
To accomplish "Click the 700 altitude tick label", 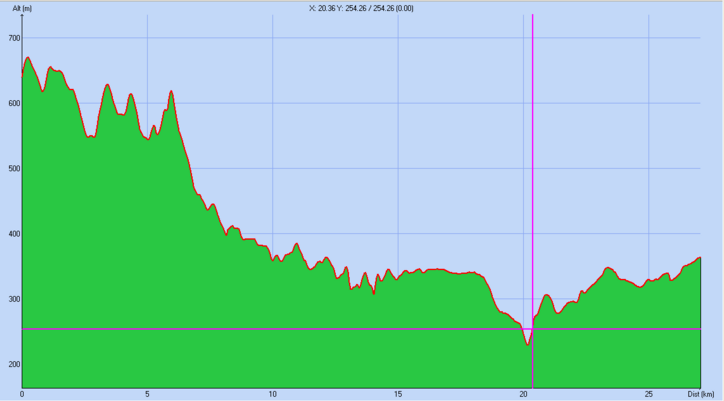I will pos(14,38).
